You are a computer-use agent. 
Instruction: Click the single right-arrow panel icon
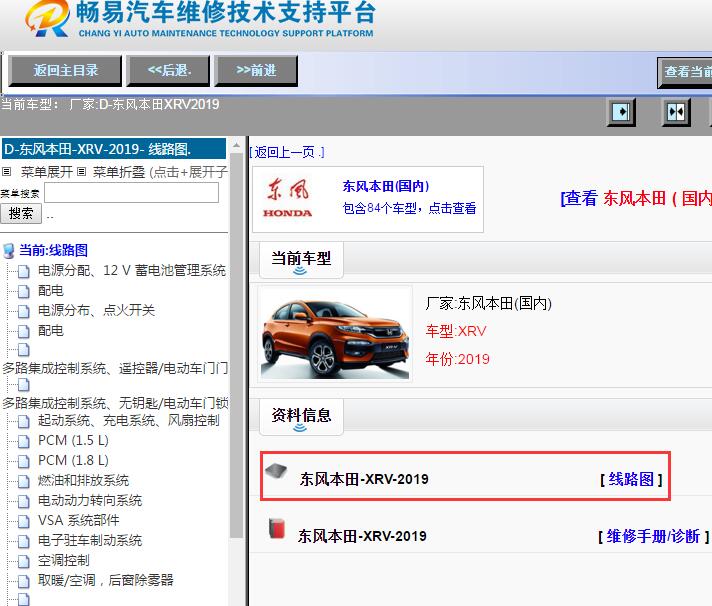tap(621, 112)
